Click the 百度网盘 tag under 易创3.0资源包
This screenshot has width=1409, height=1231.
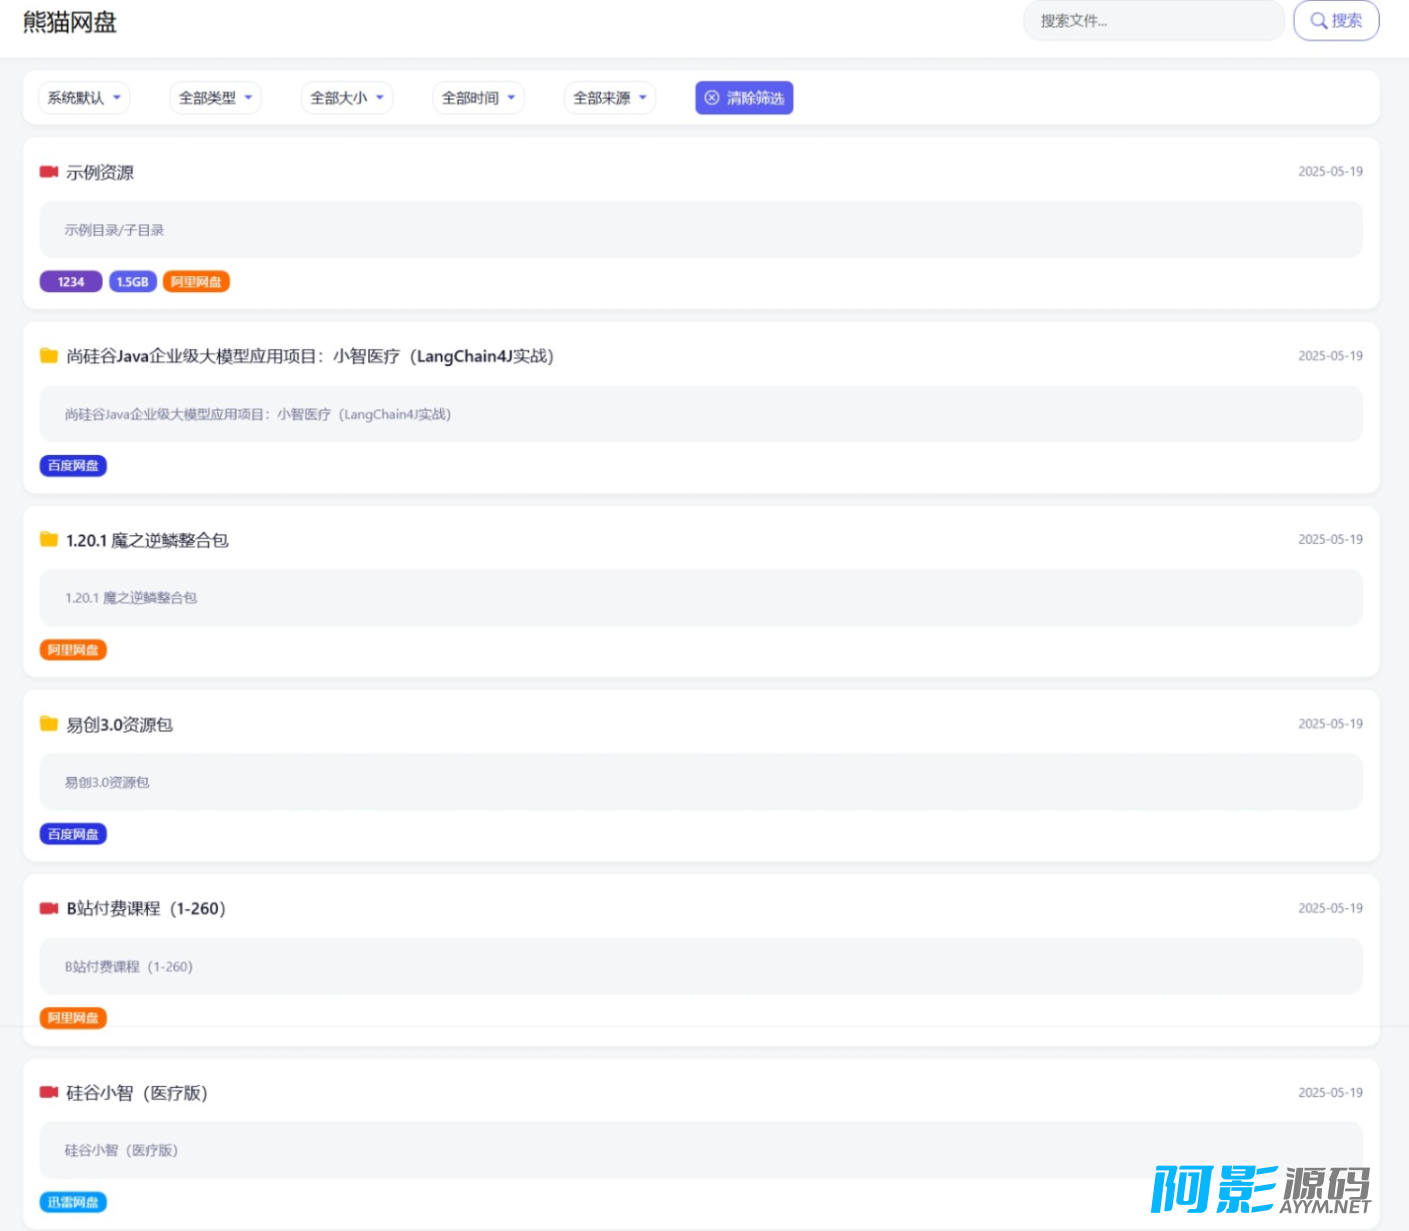coord(73,834)
